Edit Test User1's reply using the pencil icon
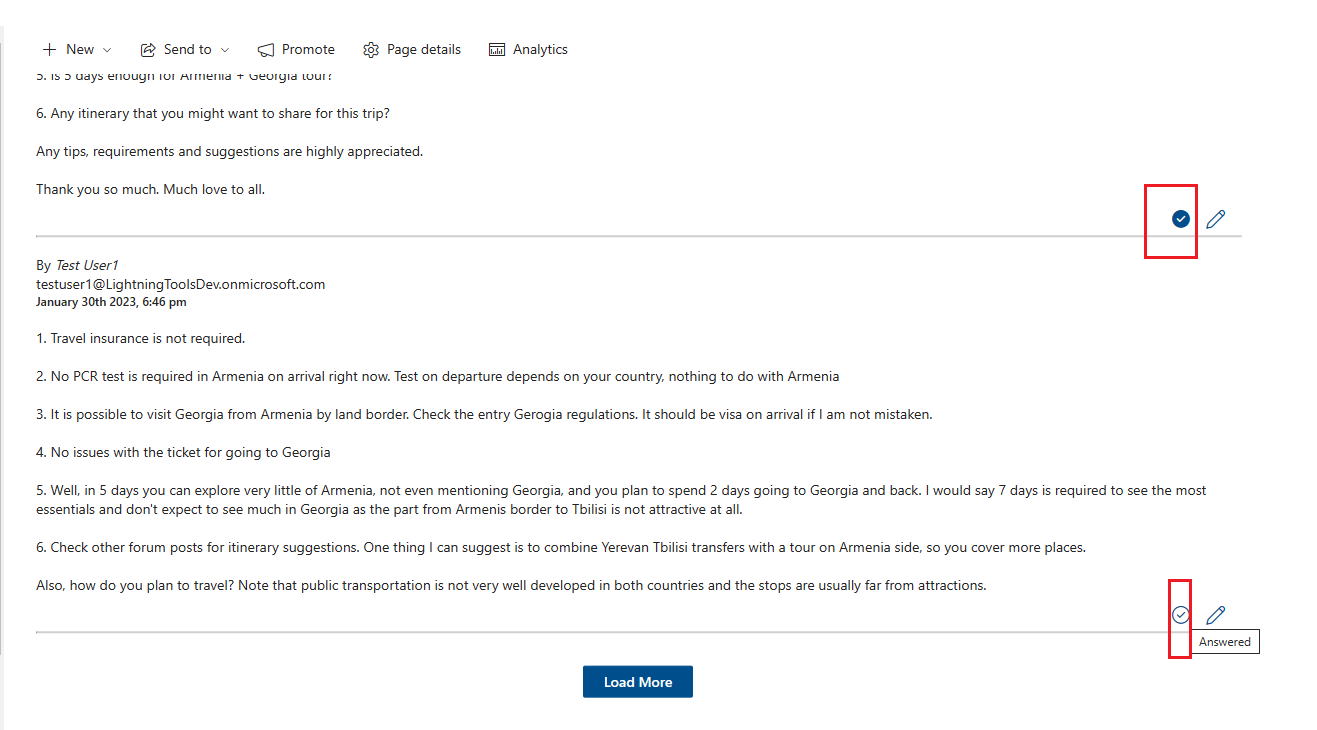The height and width of the screenshot is (730, 1317). click(1216, 615)
